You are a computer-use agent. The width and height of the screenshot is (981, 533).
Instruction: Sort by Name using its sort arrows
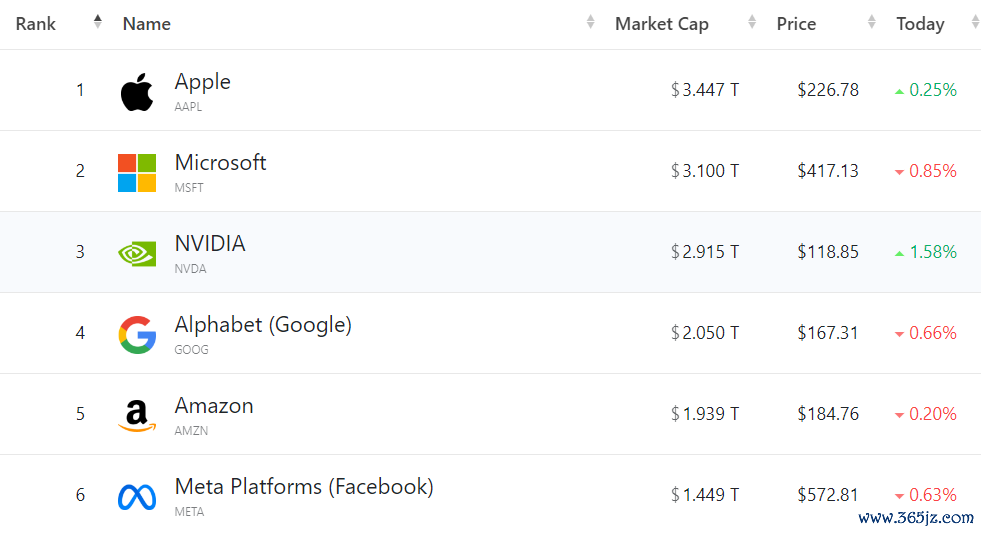[x=590, y=22]
